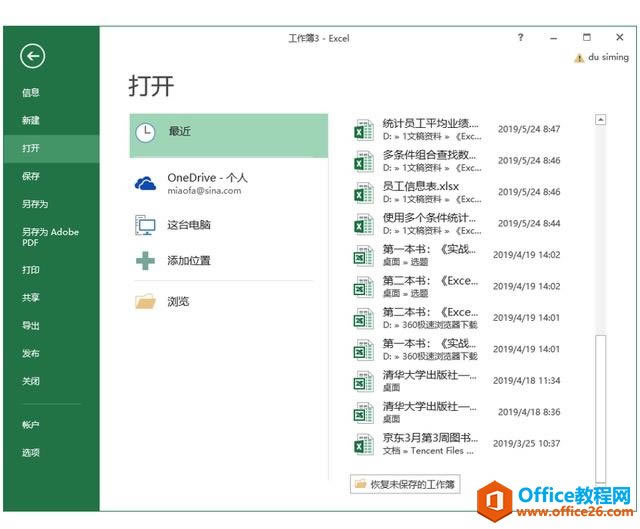Screen dimensions: 640x529
Task: Click the back arrow circle icon
Action: 32,56
